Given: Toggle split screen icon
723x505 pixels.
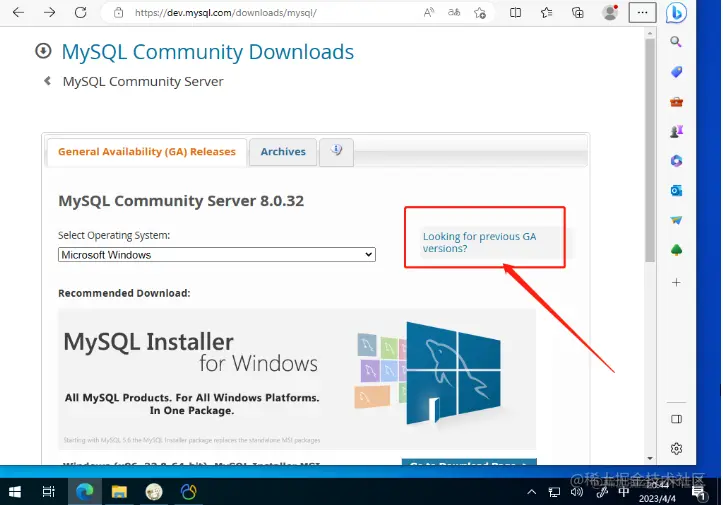Looking at the screenshot, I should click(x=516, y=12).
